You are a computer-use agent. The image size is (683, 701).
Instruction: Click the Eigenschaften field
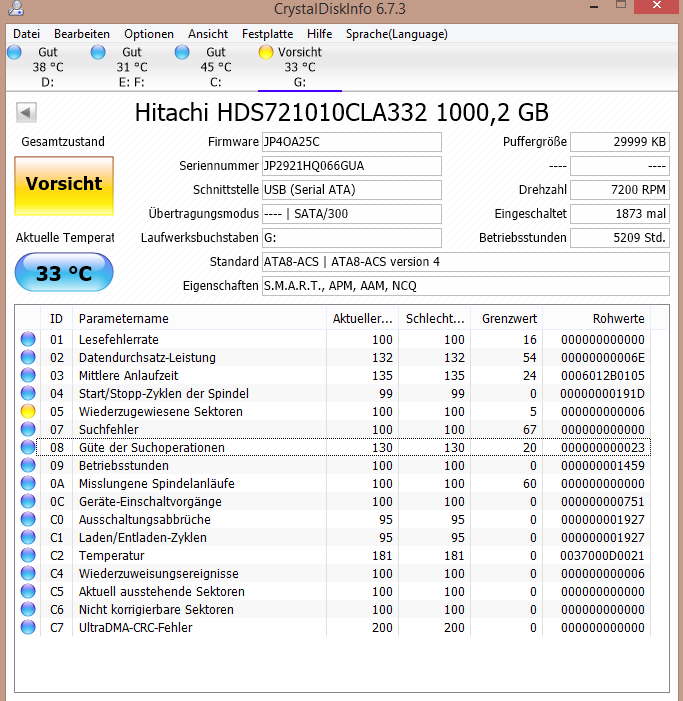click(x=466, y=286)
